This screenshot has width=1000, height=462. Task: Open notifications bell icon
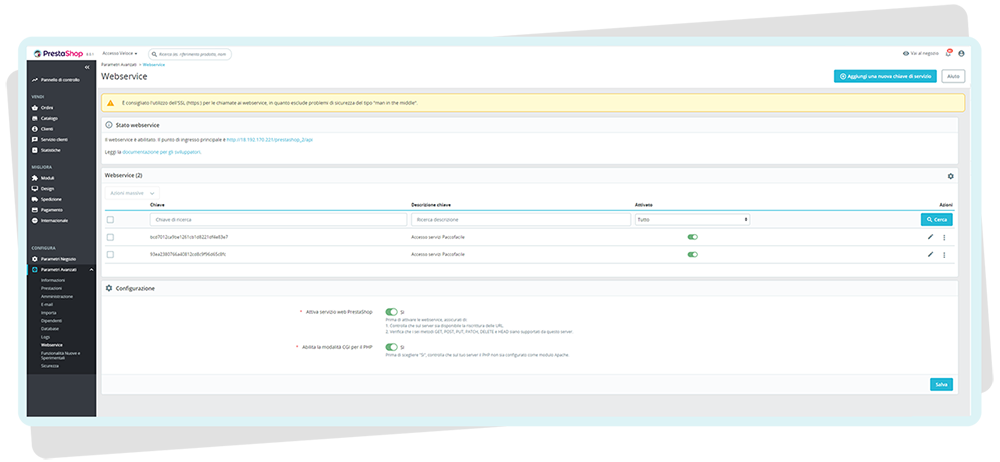948,54
